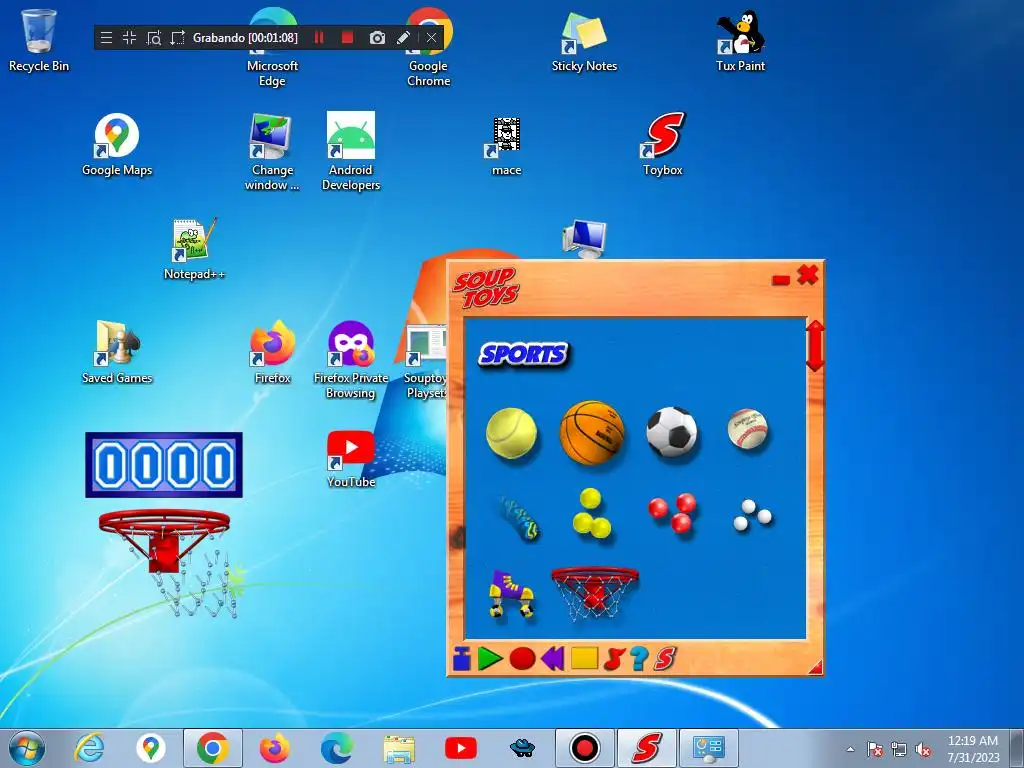
Task: Click the Soup Toys resize corner triangle
Action: point(816,667)
